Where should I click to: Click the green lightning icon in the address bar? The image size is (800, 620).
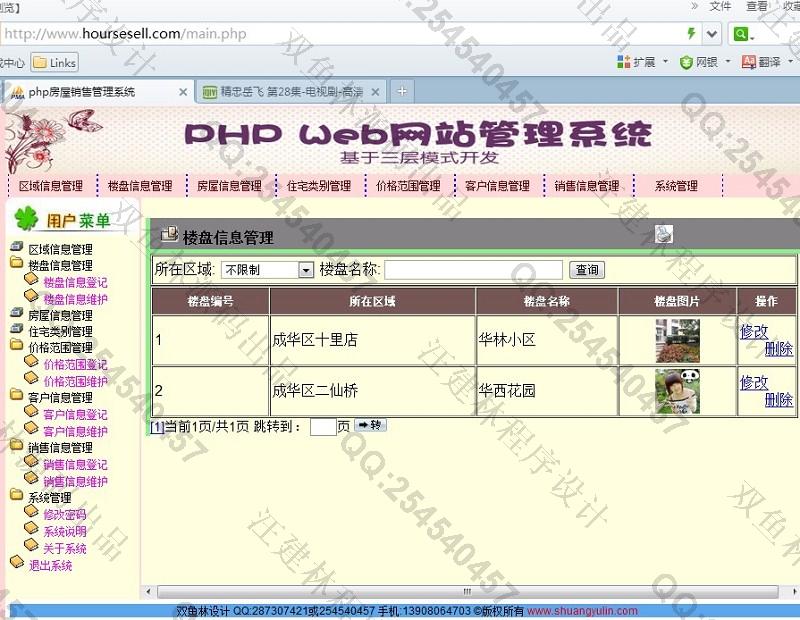pos(691,34)
